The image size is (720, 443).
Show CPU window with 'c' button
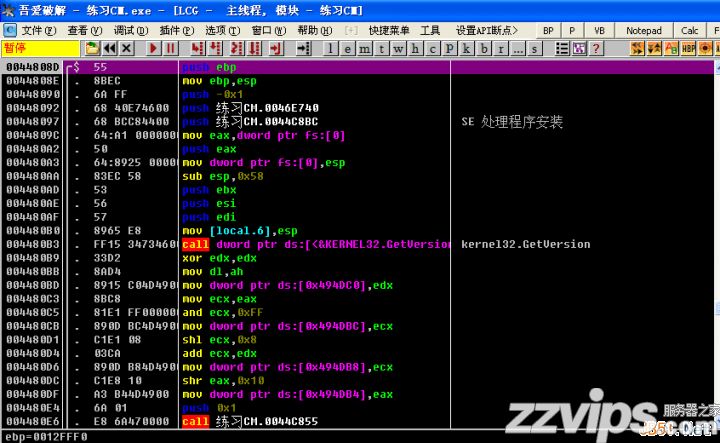click(x=432, y=48)
